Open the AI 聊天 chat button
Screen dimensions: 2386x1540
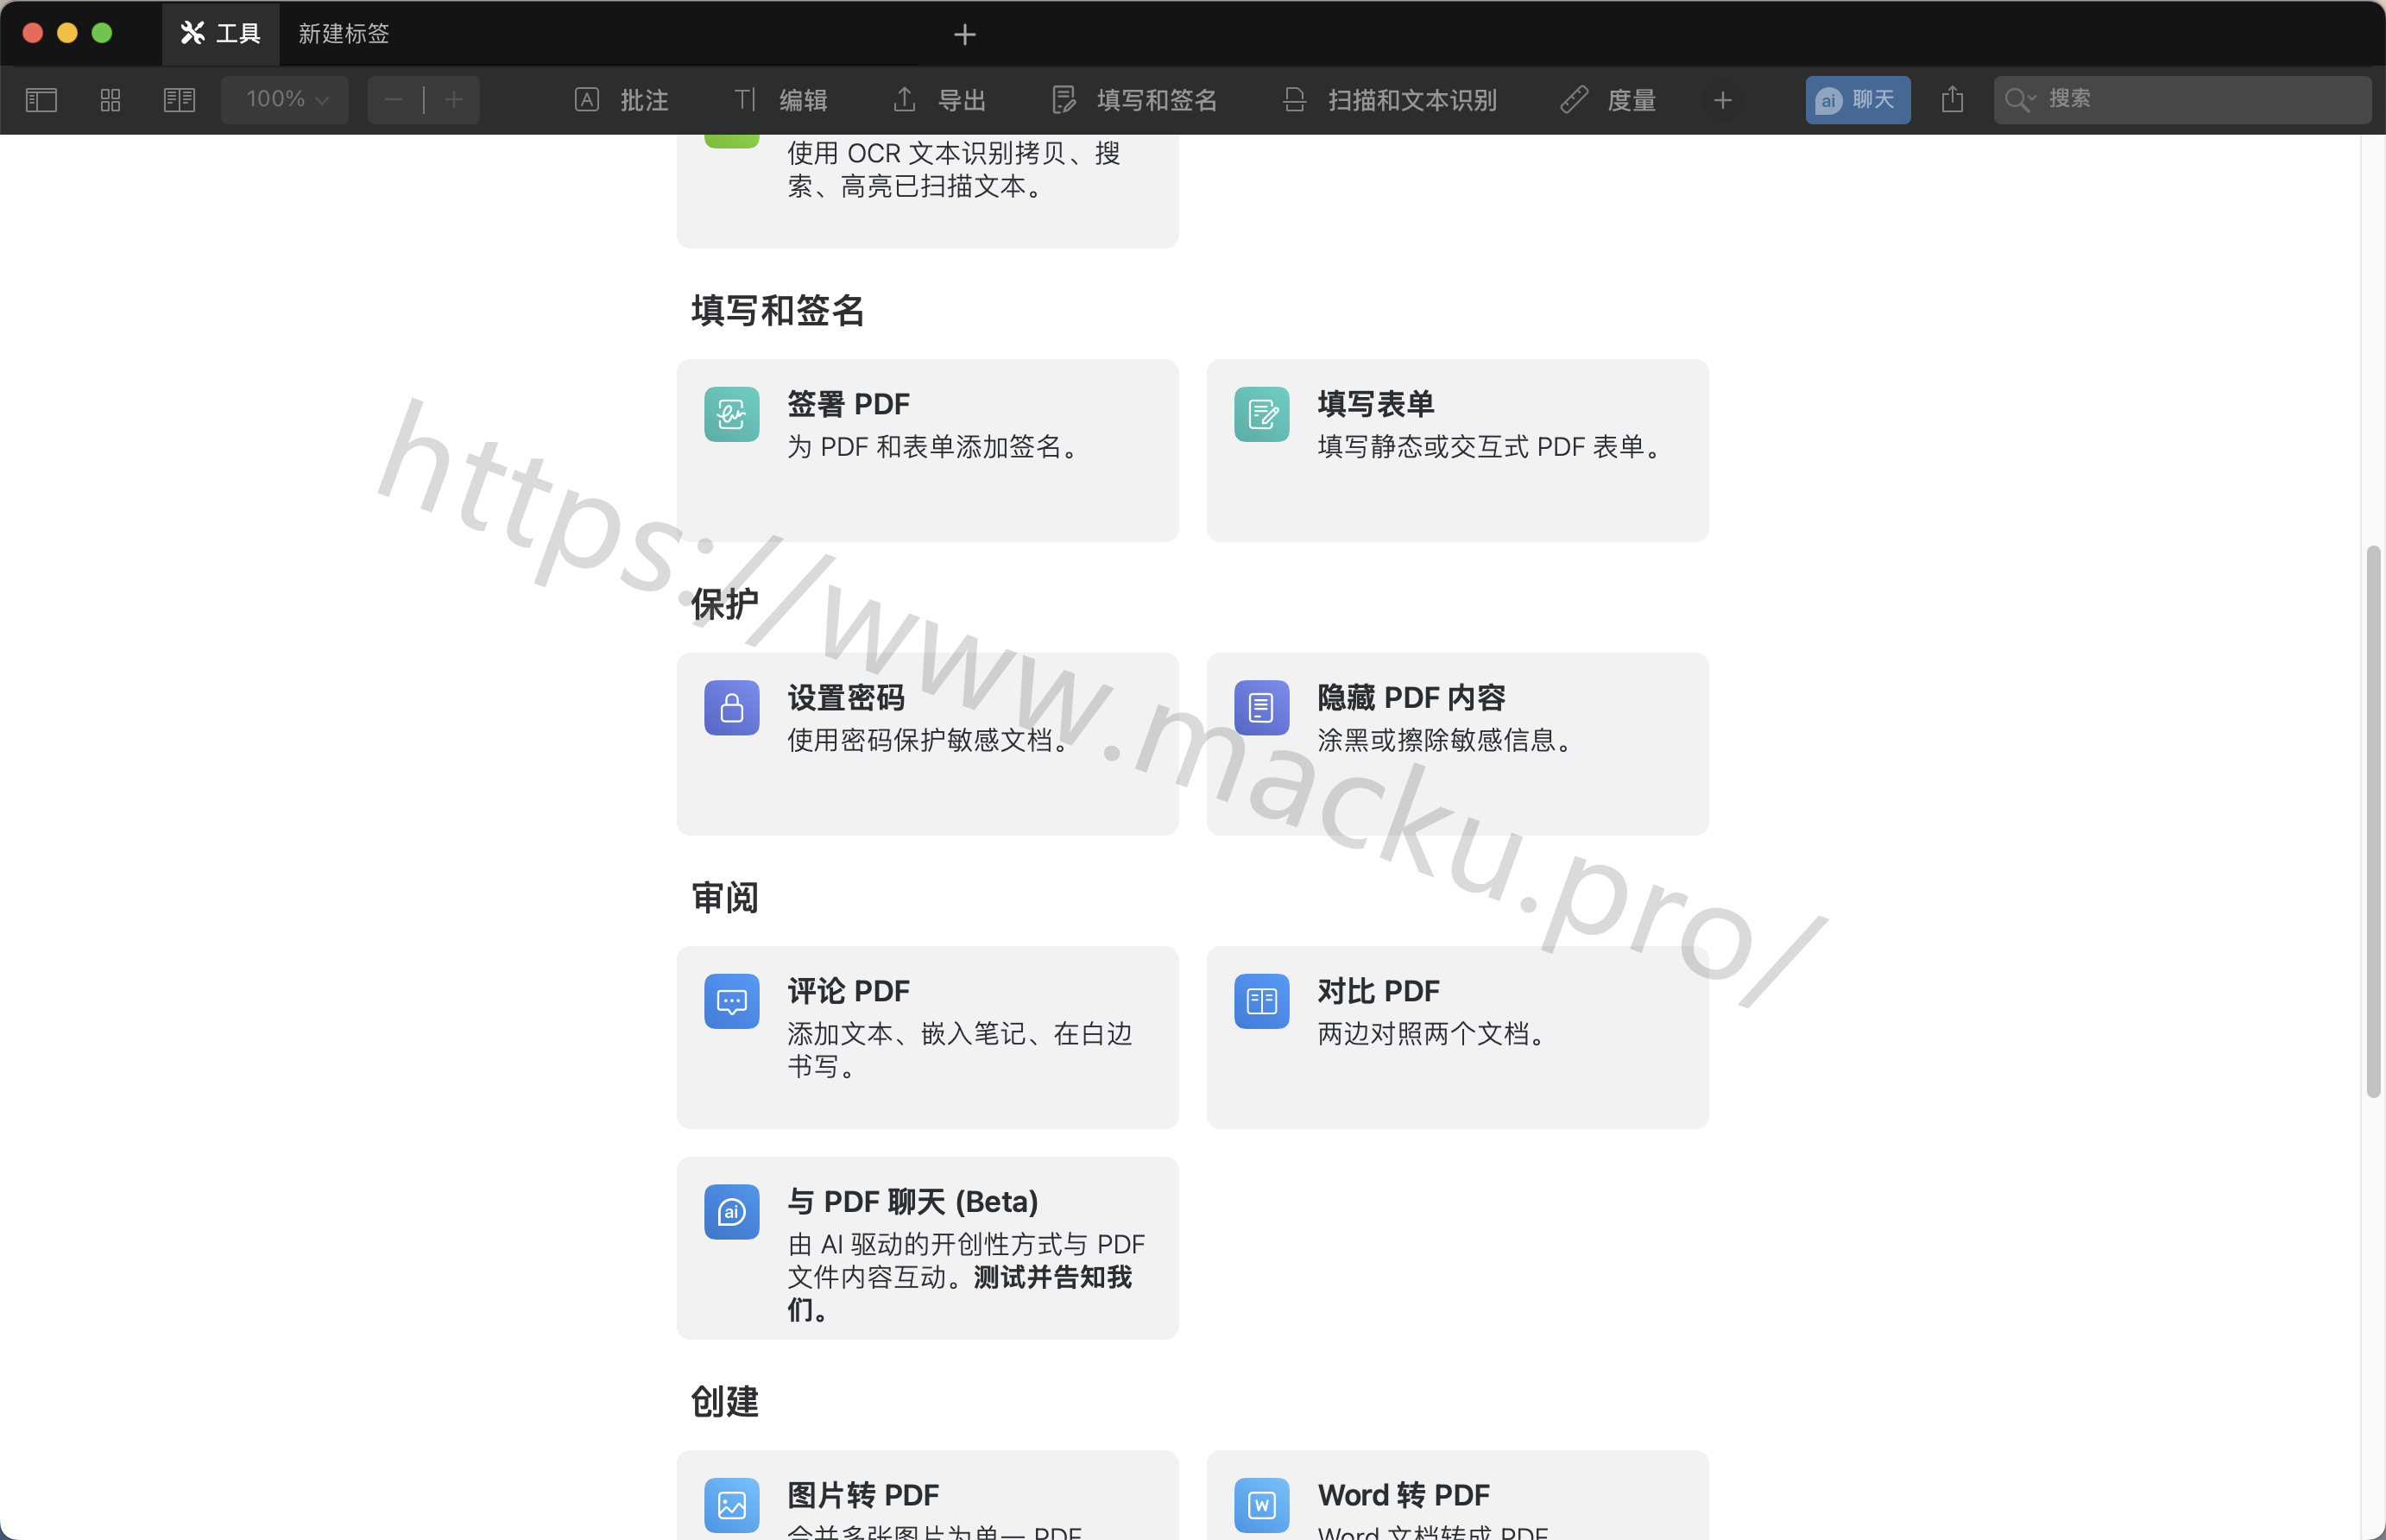tap(1857, 100)
